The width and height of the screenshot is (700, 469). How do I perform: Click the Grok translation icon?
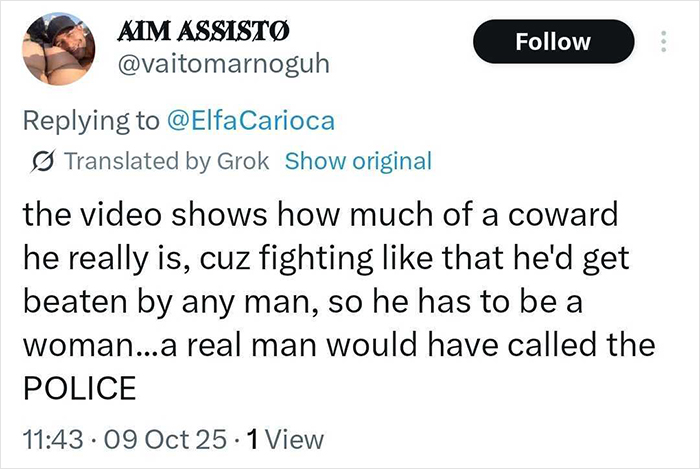pyautogui.click(x=46, y=161)
